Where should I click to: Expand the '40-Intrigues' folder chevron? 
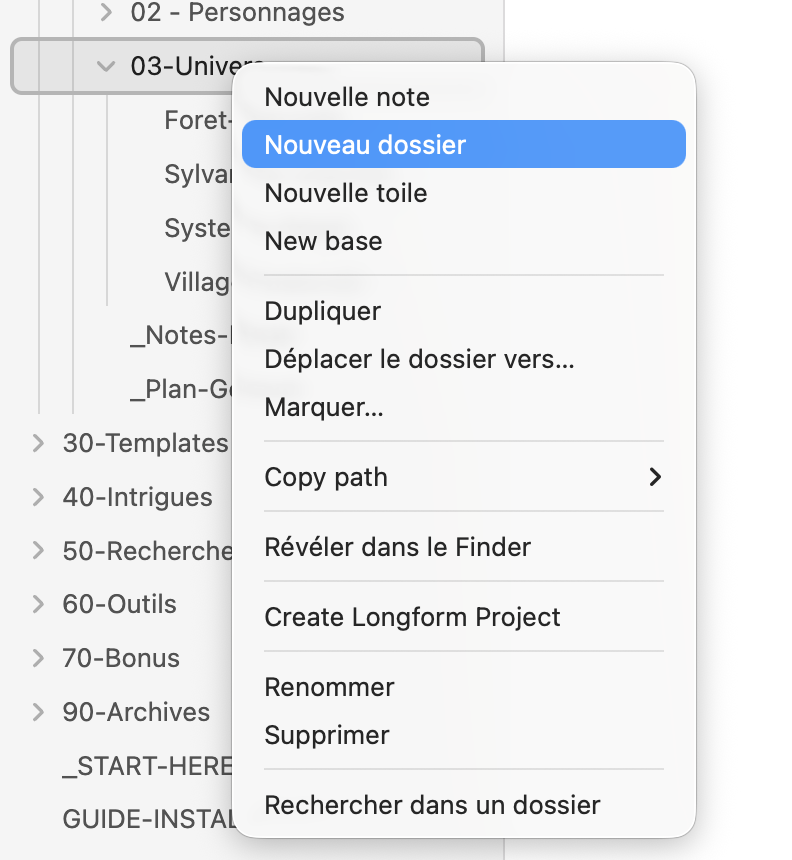tap(38, 497)
